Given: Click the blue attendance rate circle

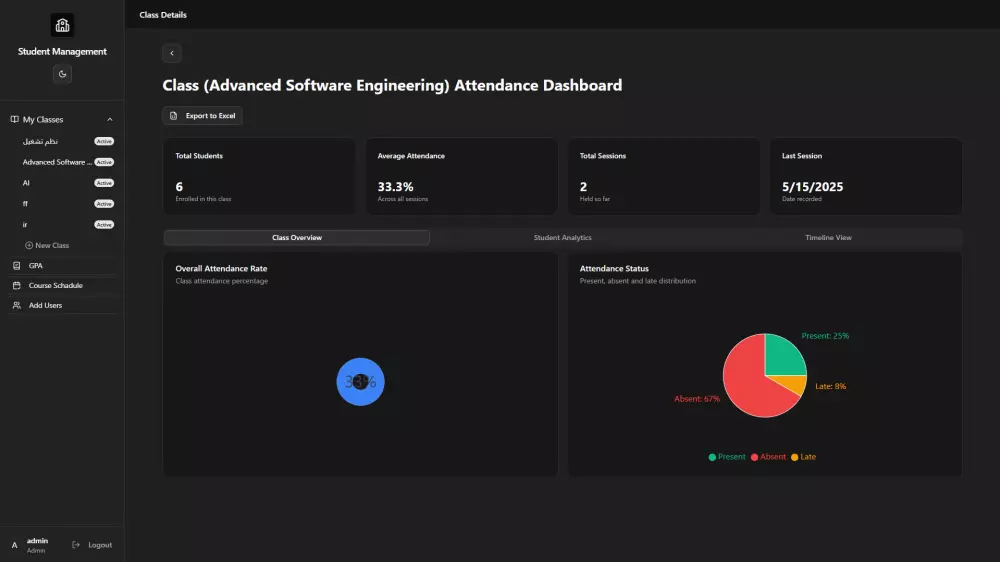Looking at the screenshot, I should (360, 381).
